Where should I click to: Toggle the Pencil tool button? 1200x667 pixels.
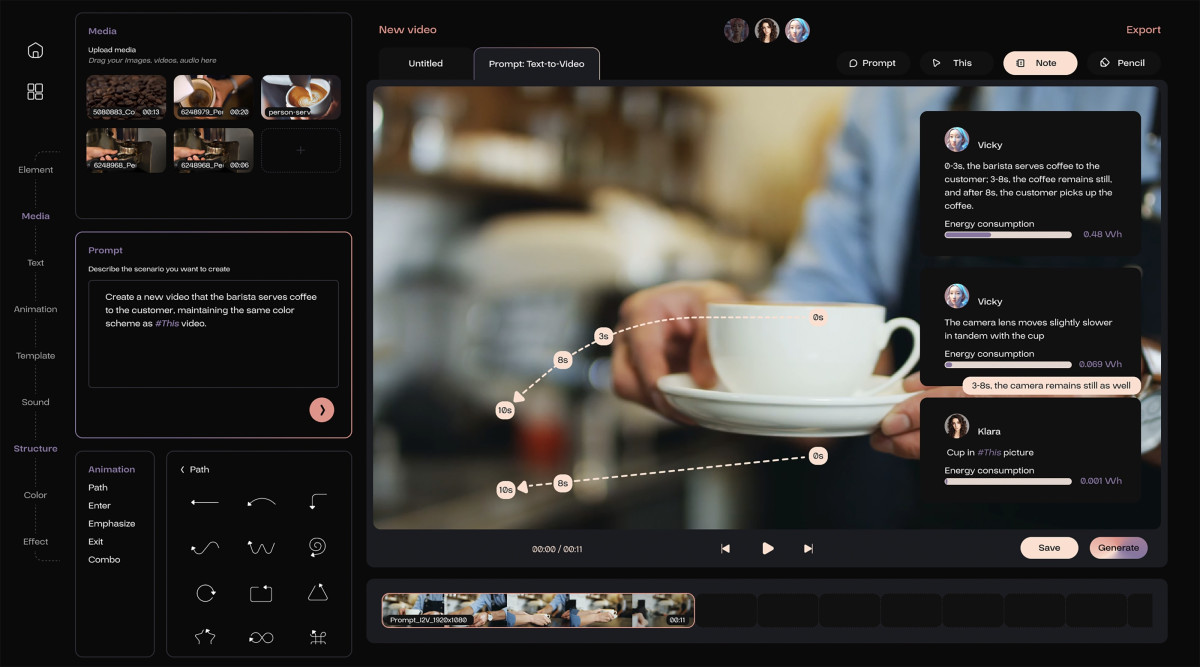[x=1123, y=63]
